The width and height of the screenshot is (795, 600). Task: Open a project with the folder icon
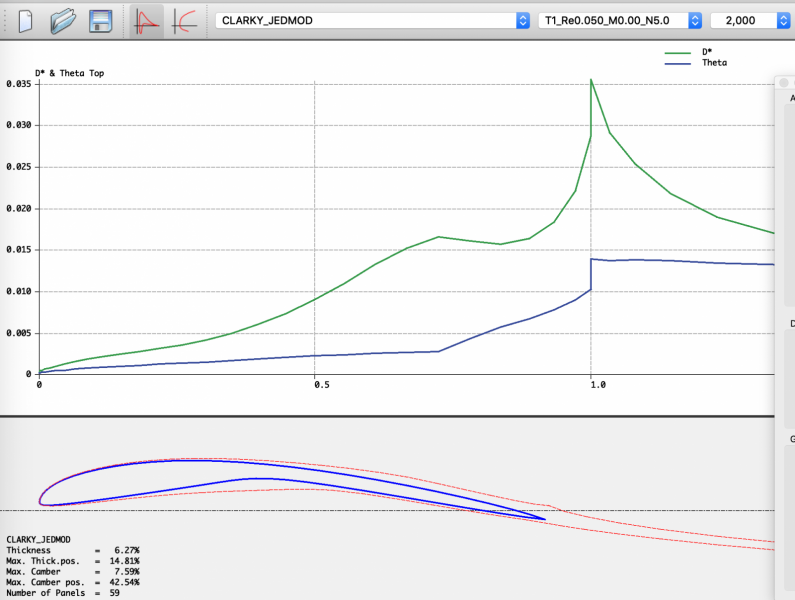(63, 20)
